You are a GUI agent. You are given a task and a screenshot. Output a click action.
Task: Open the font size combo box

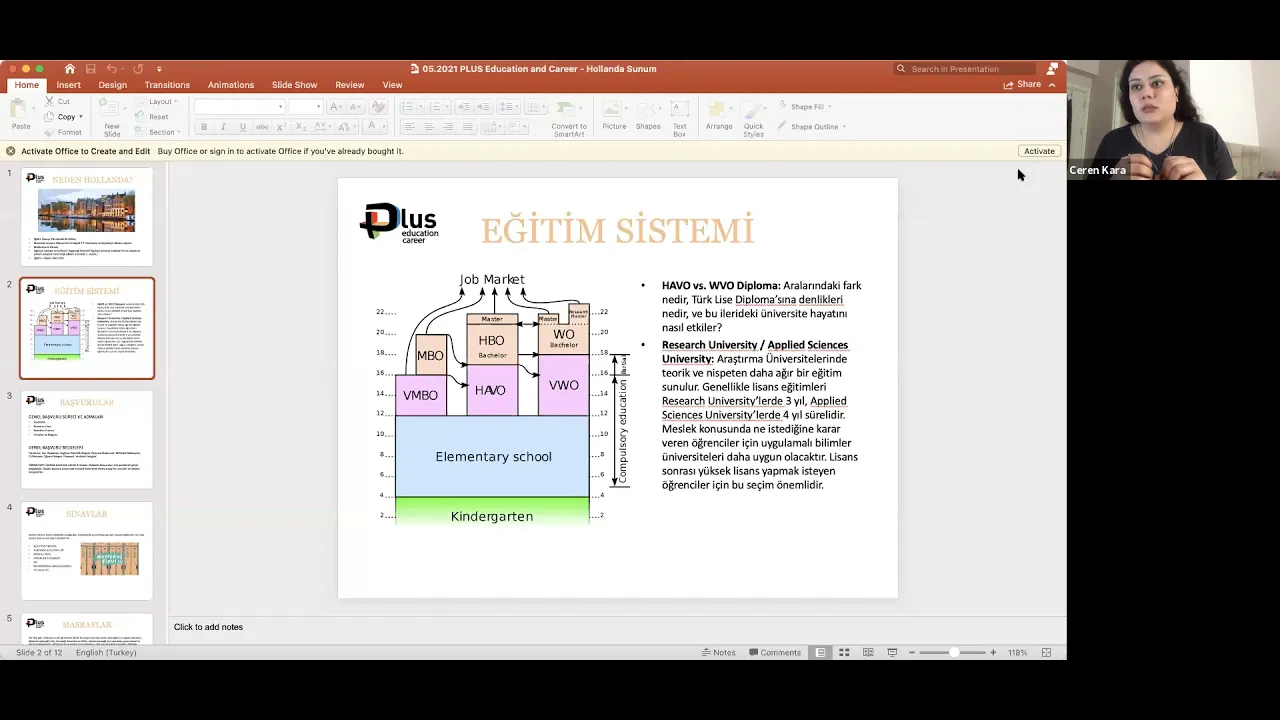(305, 107)
